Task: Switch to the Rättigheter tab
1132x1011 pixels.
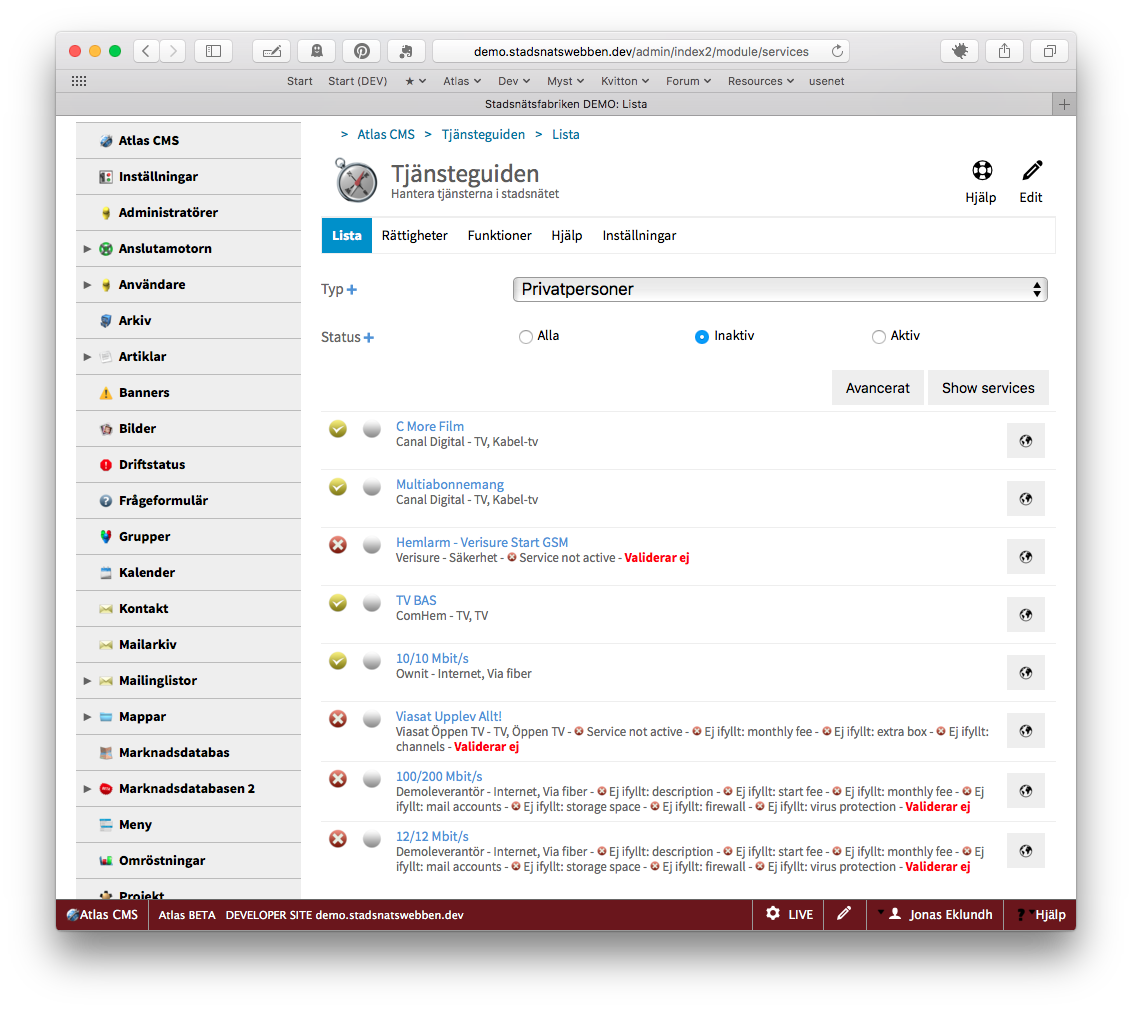Action: (x=414, y=236)
